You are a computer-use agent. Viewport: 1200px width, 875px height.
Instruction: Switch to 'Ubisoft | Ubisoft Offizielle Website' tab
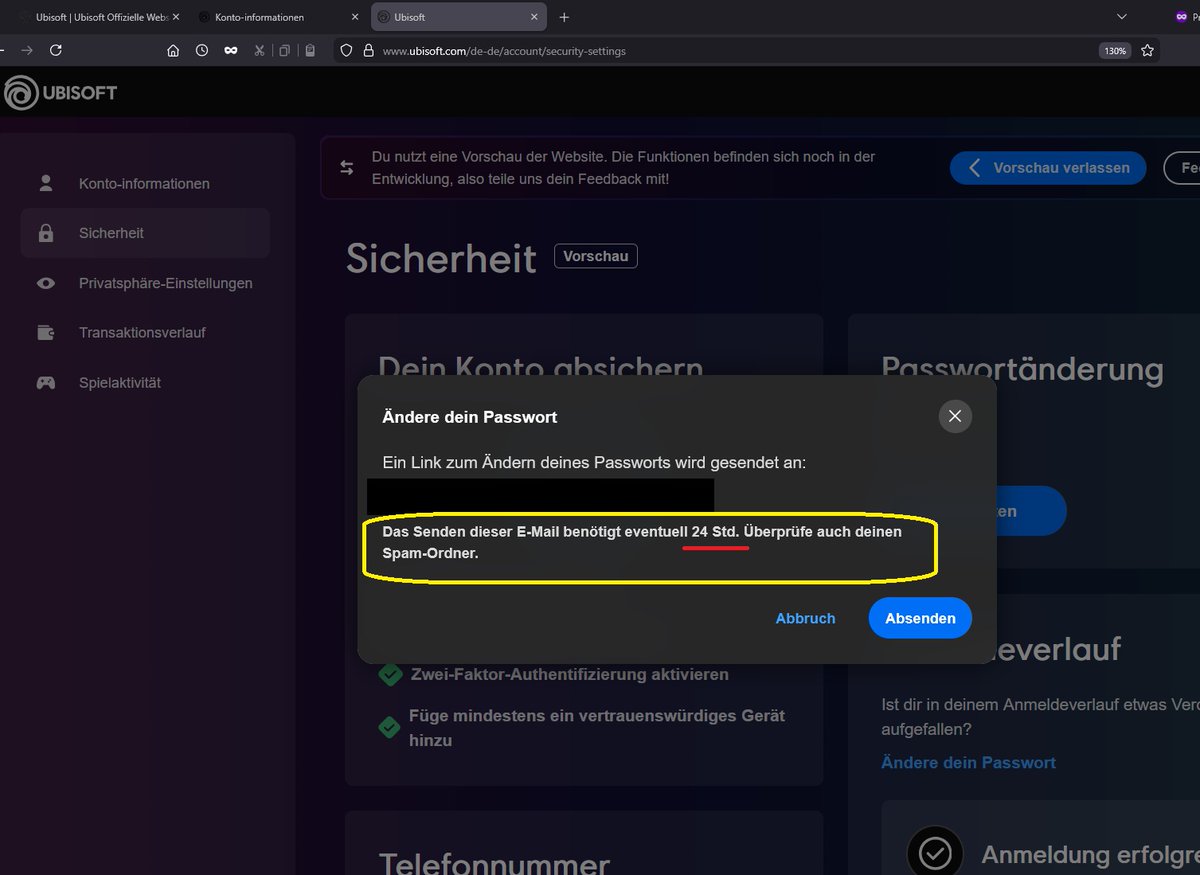click(100, 17)
